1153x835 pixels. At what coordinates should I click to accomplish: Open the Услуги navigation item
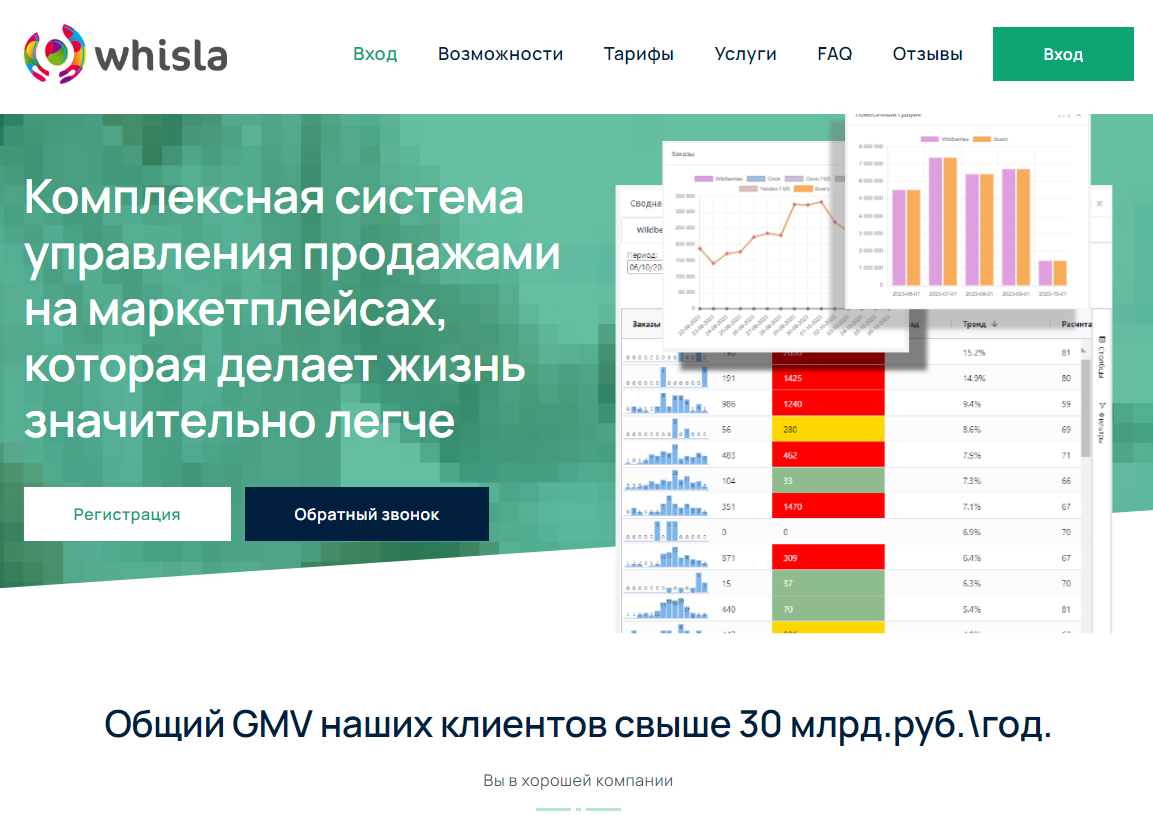click(x=745, y=54)
